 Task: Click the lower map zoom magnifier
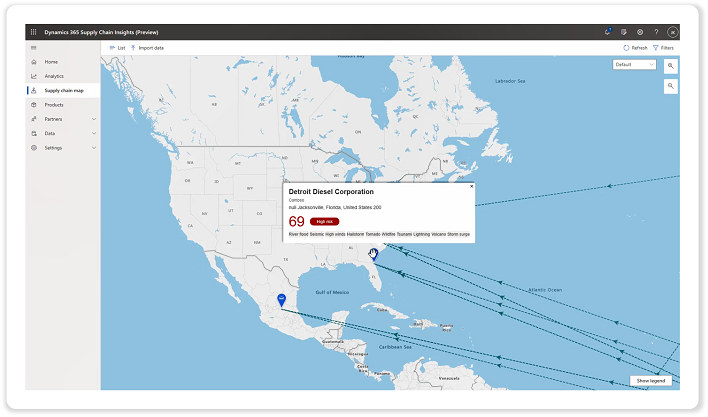[x=671, y=87]
